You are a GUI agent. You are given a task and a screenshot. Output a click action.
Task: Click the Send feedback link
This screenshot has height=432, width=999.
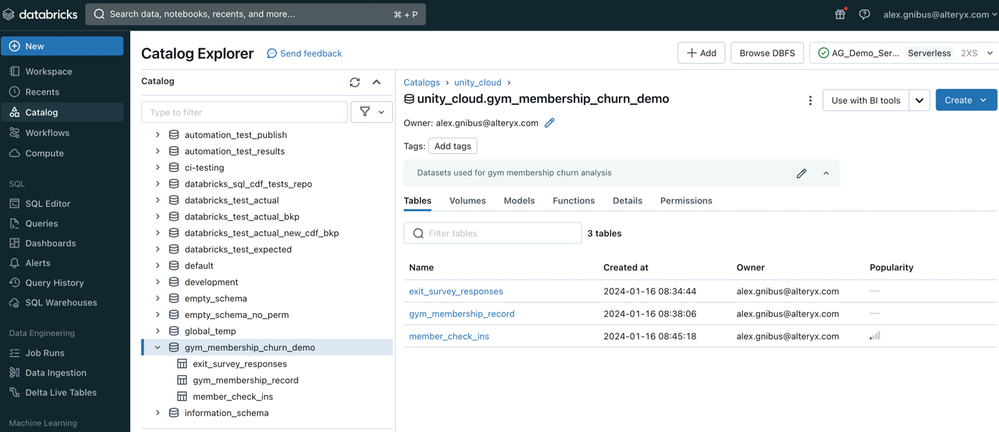(305, 54)
